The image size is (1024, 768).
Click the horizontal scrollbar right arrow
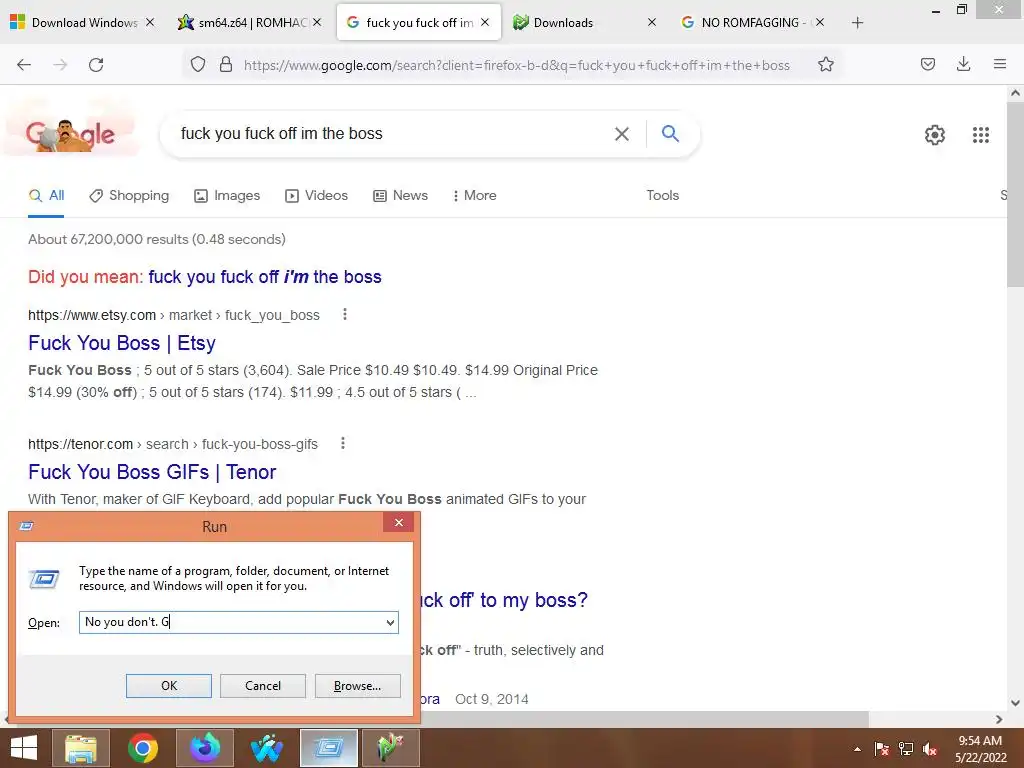(999, 719)
